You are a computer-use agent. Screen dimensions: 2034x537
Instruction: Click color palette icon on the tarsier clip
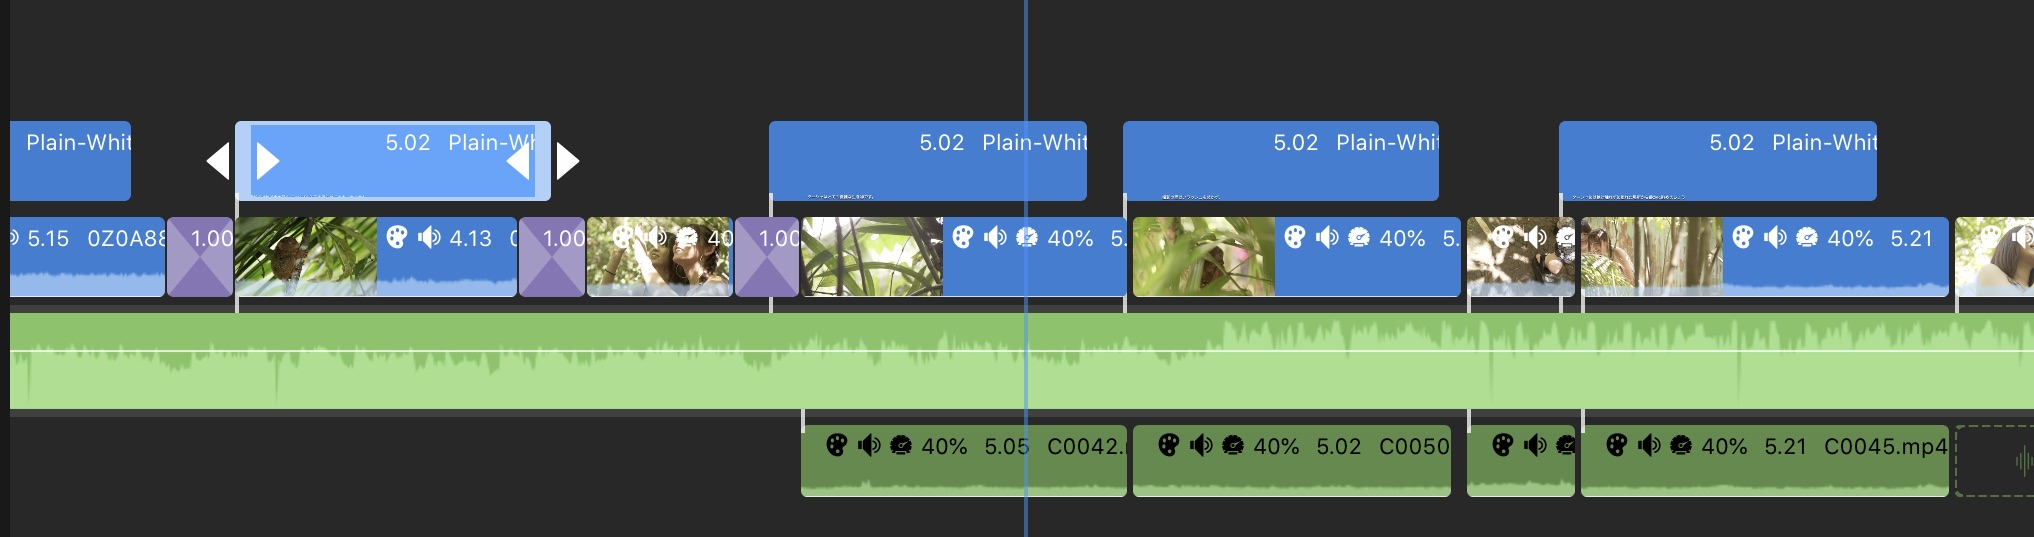(396, 237)
